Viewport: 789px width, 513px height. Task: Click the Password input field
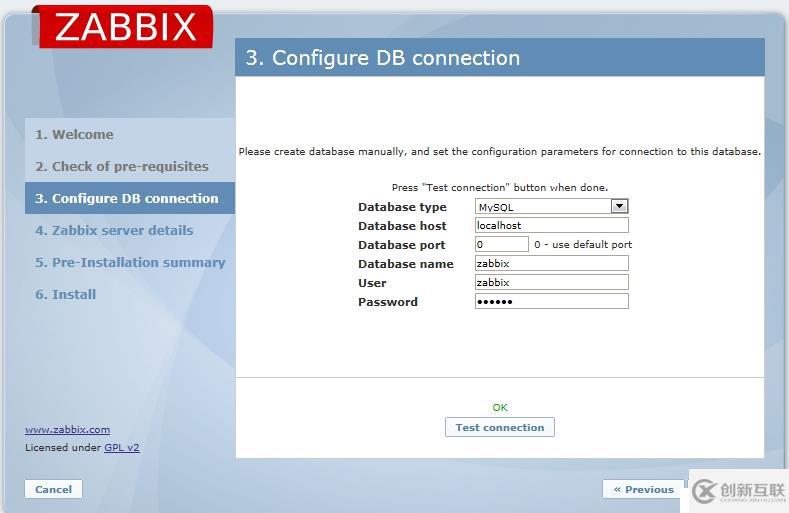coord(551,301)
